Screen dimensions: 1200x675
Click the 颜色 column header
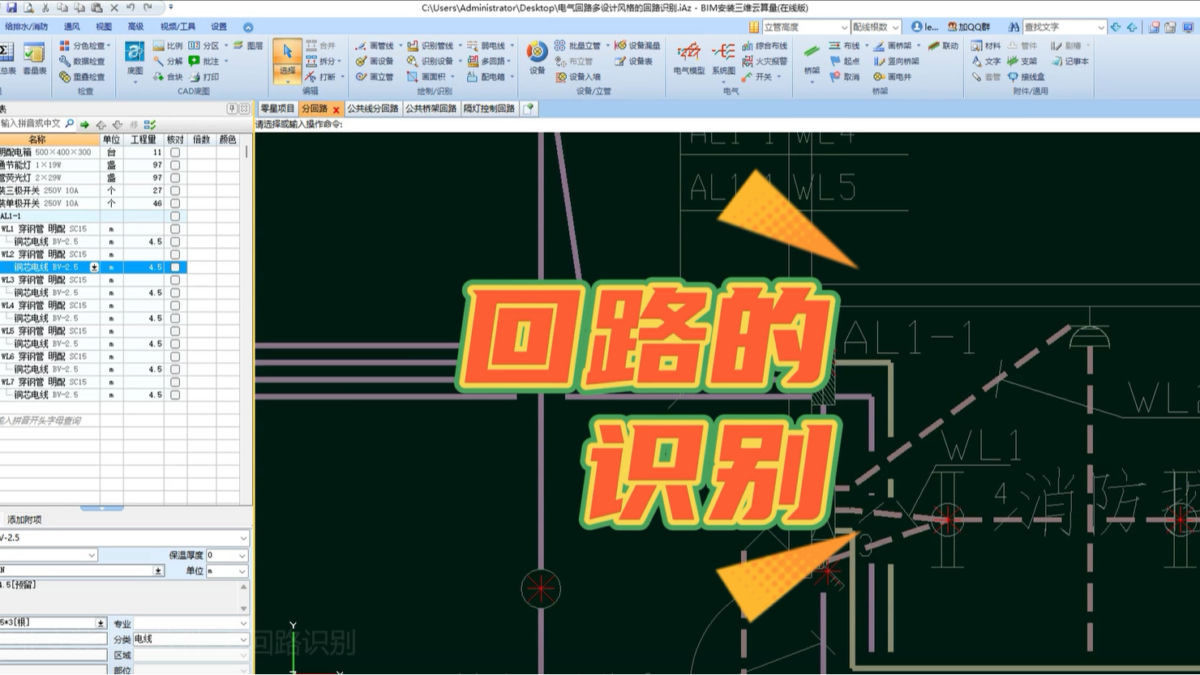(228, 139)
